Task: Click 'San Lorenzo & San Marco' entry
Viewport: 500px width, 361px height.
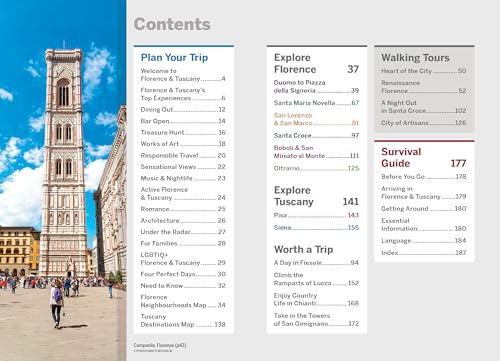Action: tap(316, 119)
